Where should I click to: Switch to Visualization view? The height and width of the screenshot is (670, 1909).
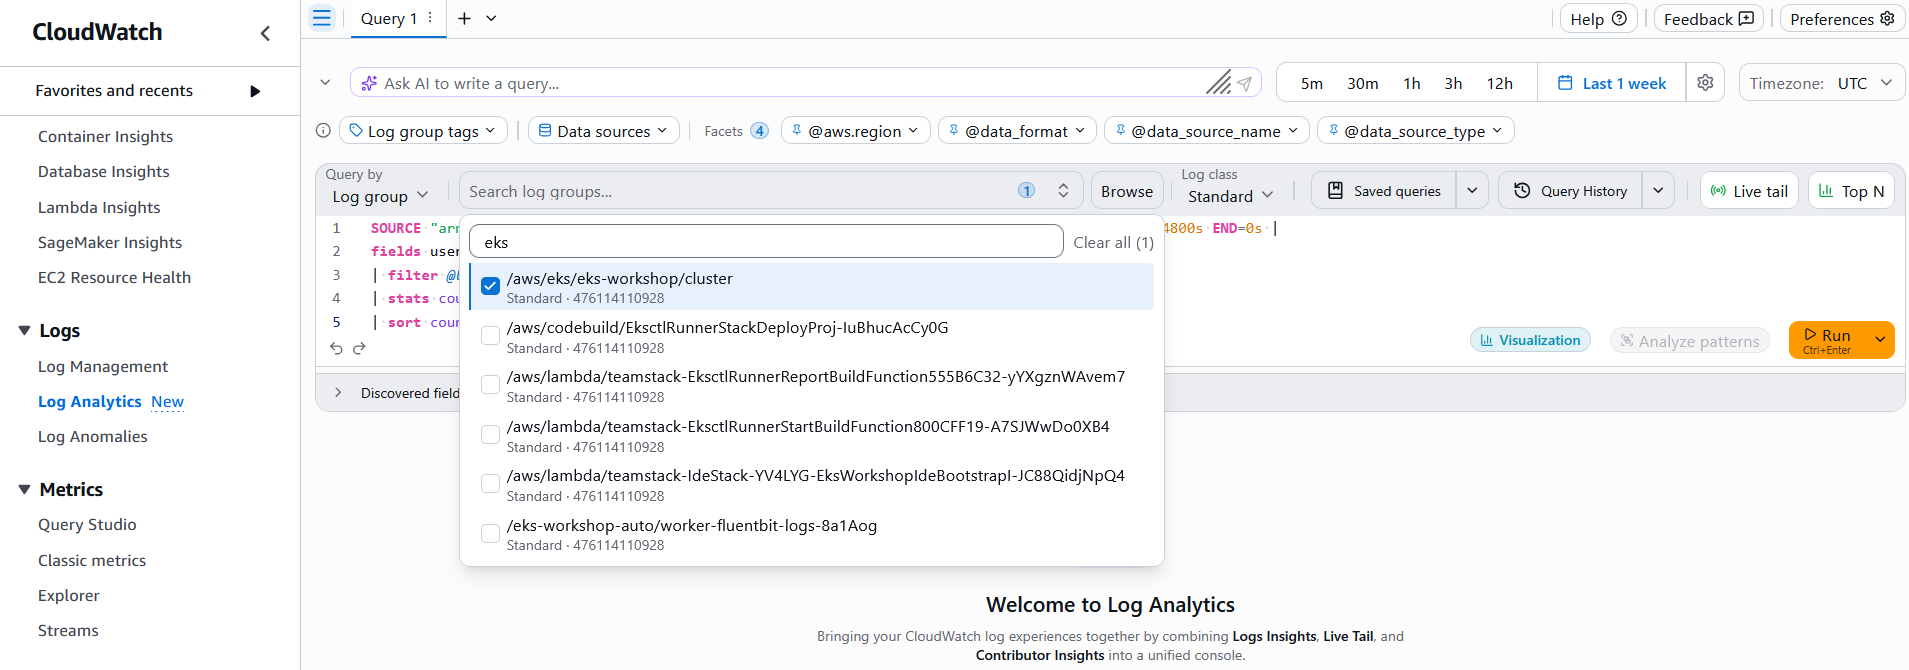click(x=1530, y=340)
